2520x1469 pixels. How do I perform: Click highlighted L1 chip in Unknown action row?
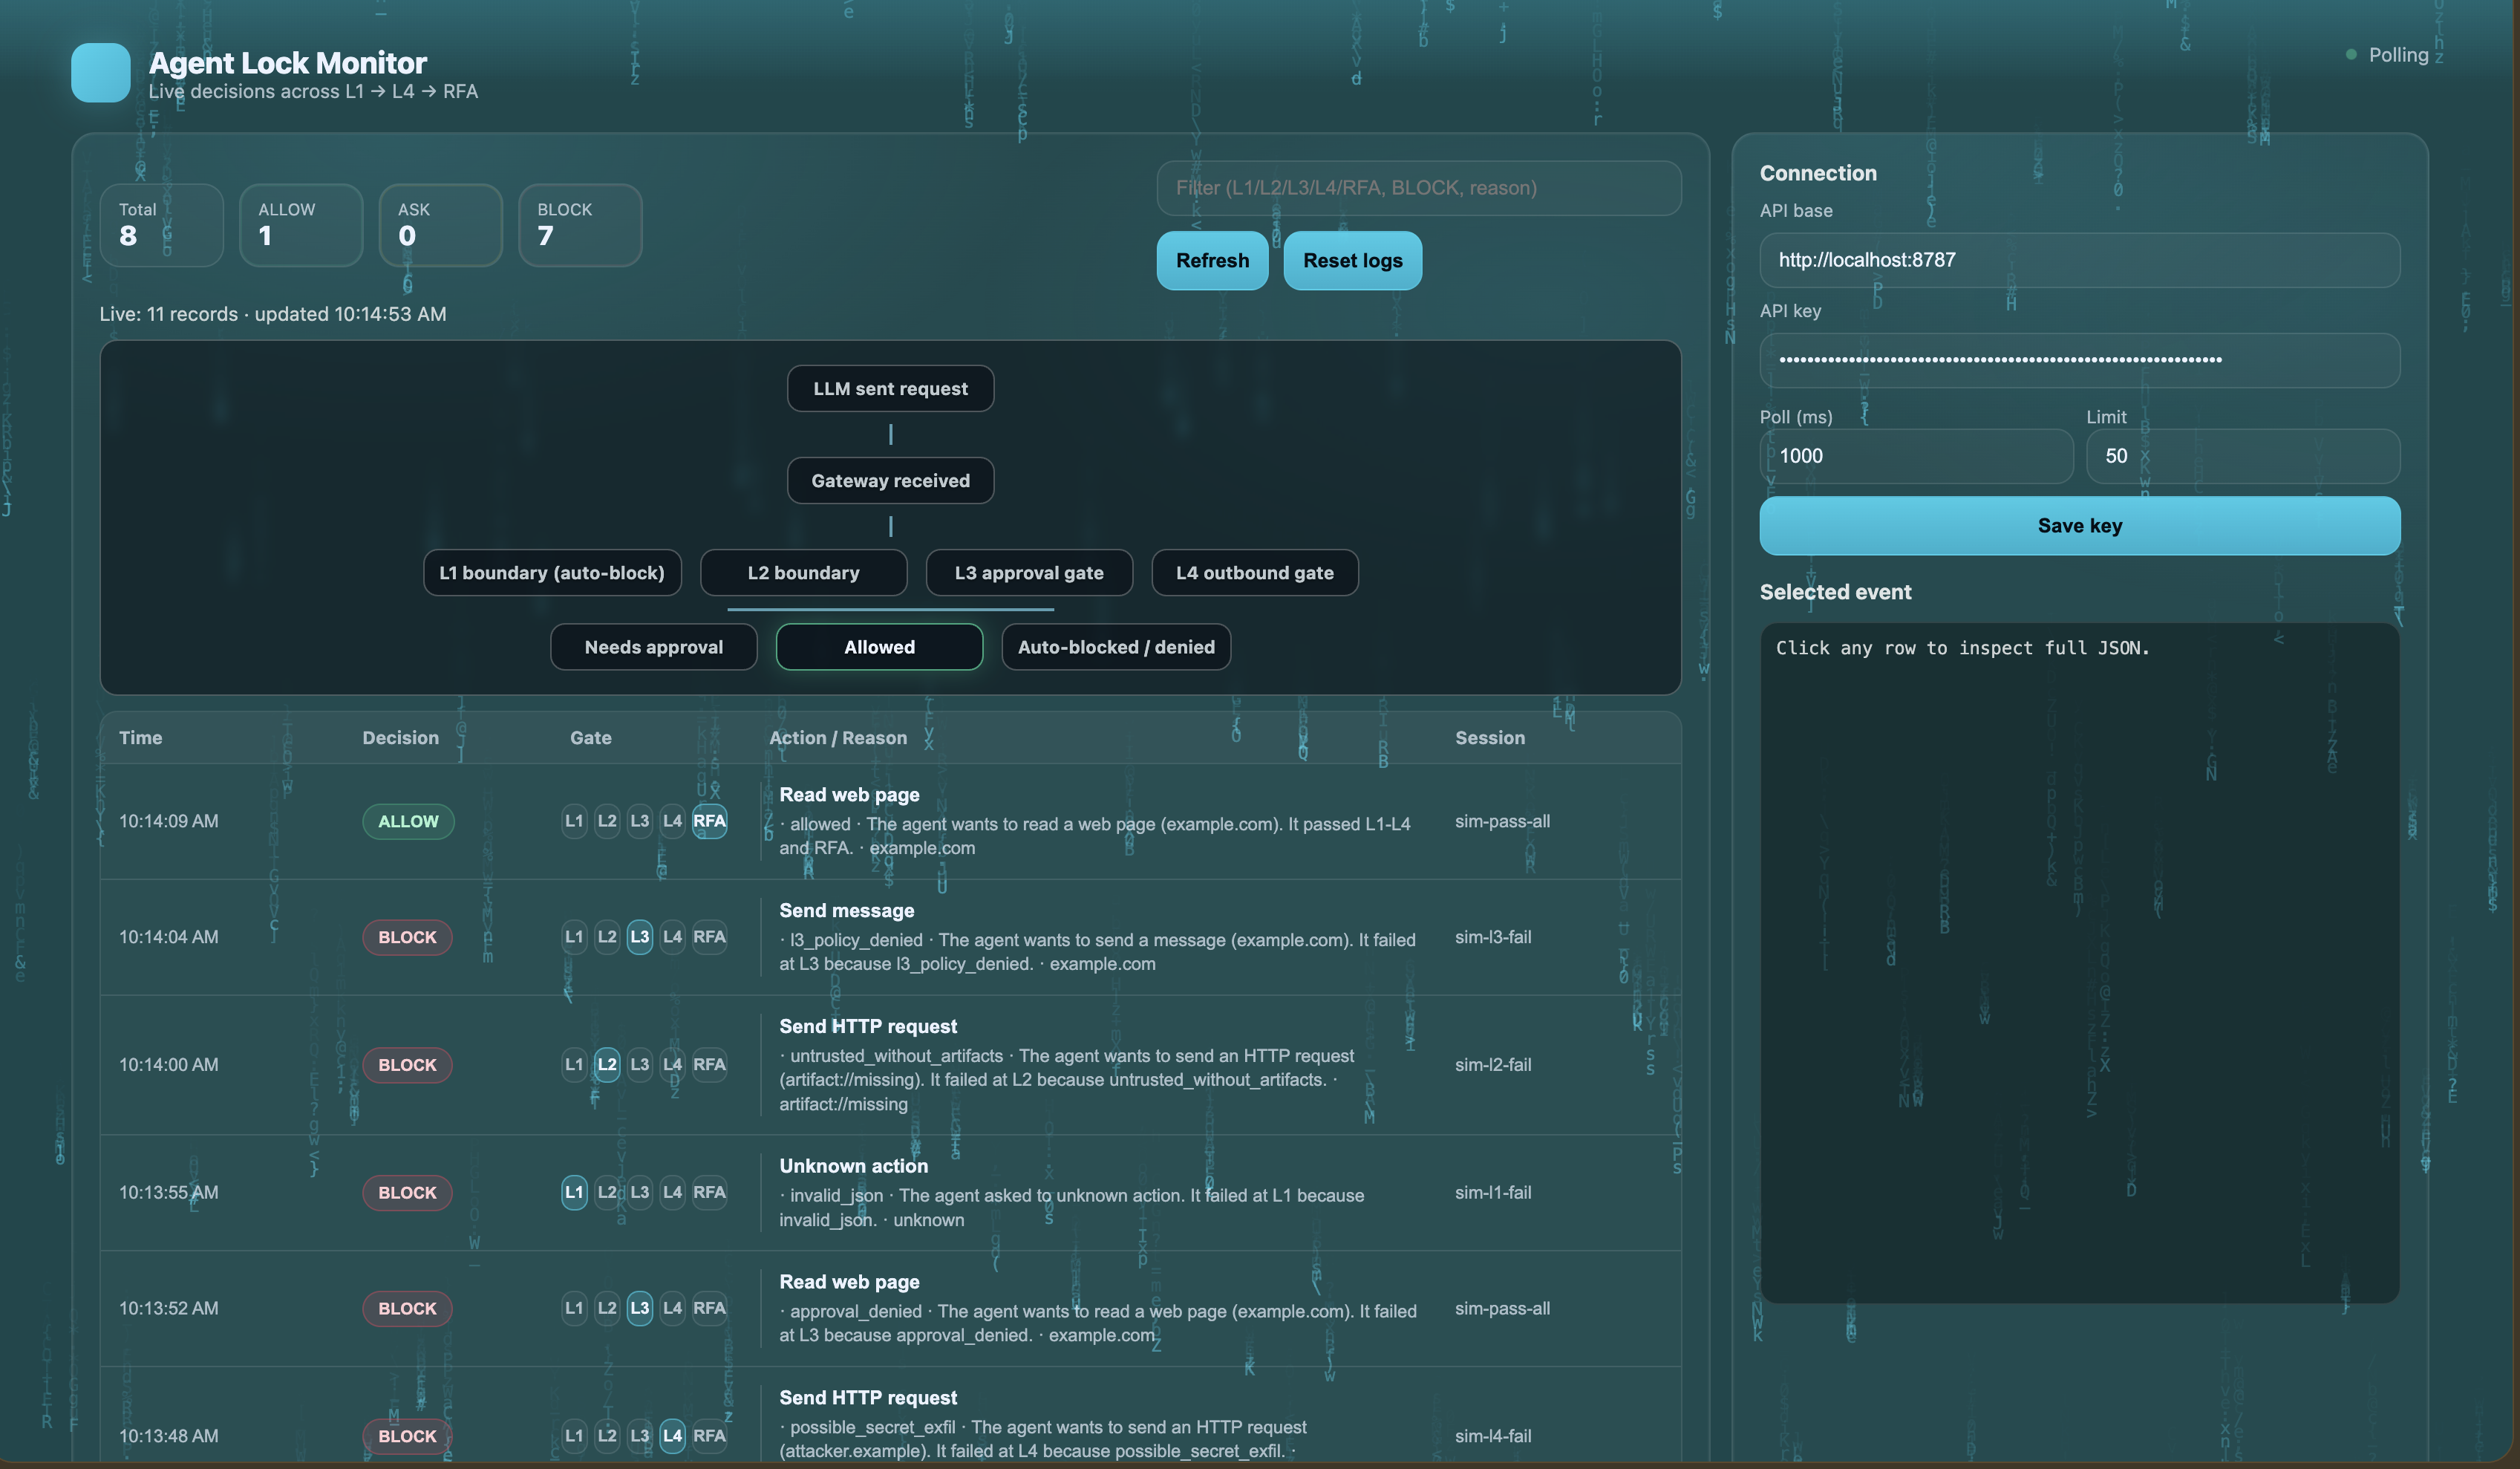(x=574, y=1192)
